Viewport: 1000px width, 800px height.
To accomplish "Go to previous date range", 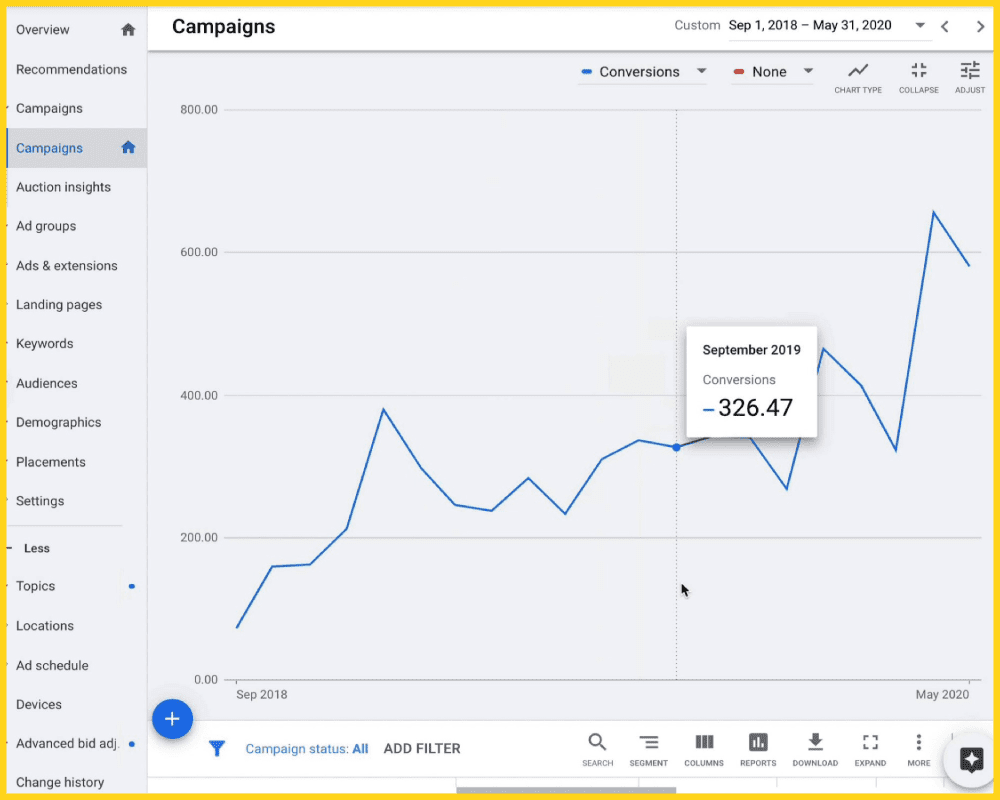I will (x=945, y=27).
